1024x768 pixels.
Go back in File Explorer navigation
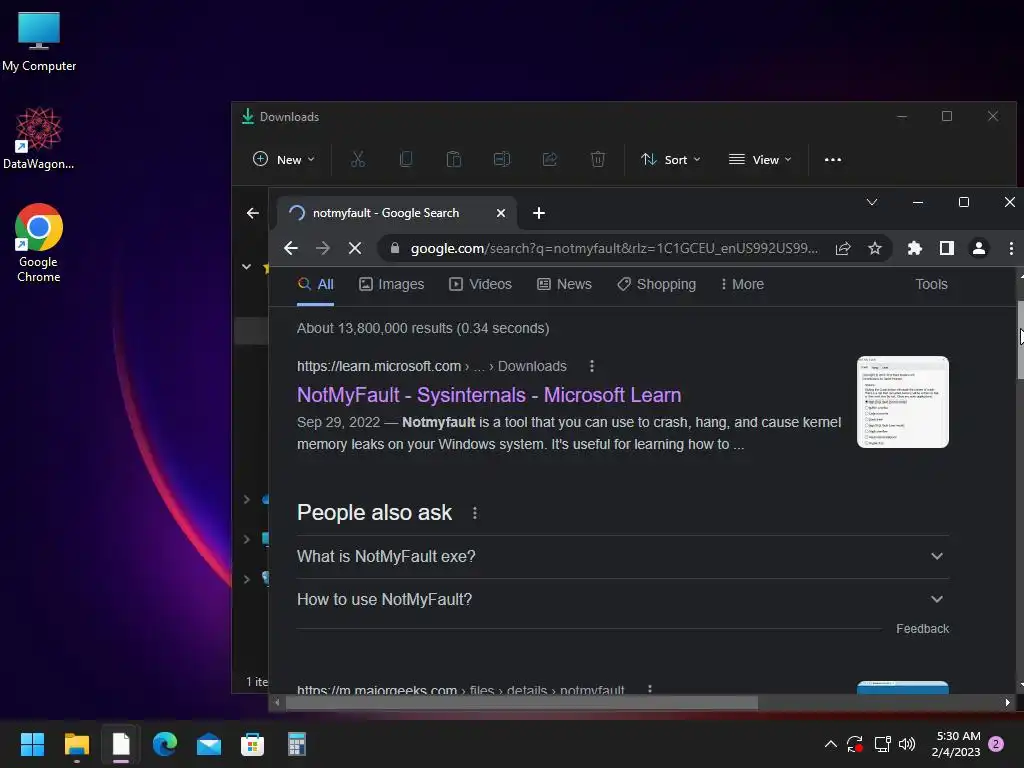[x=253, y=213]
